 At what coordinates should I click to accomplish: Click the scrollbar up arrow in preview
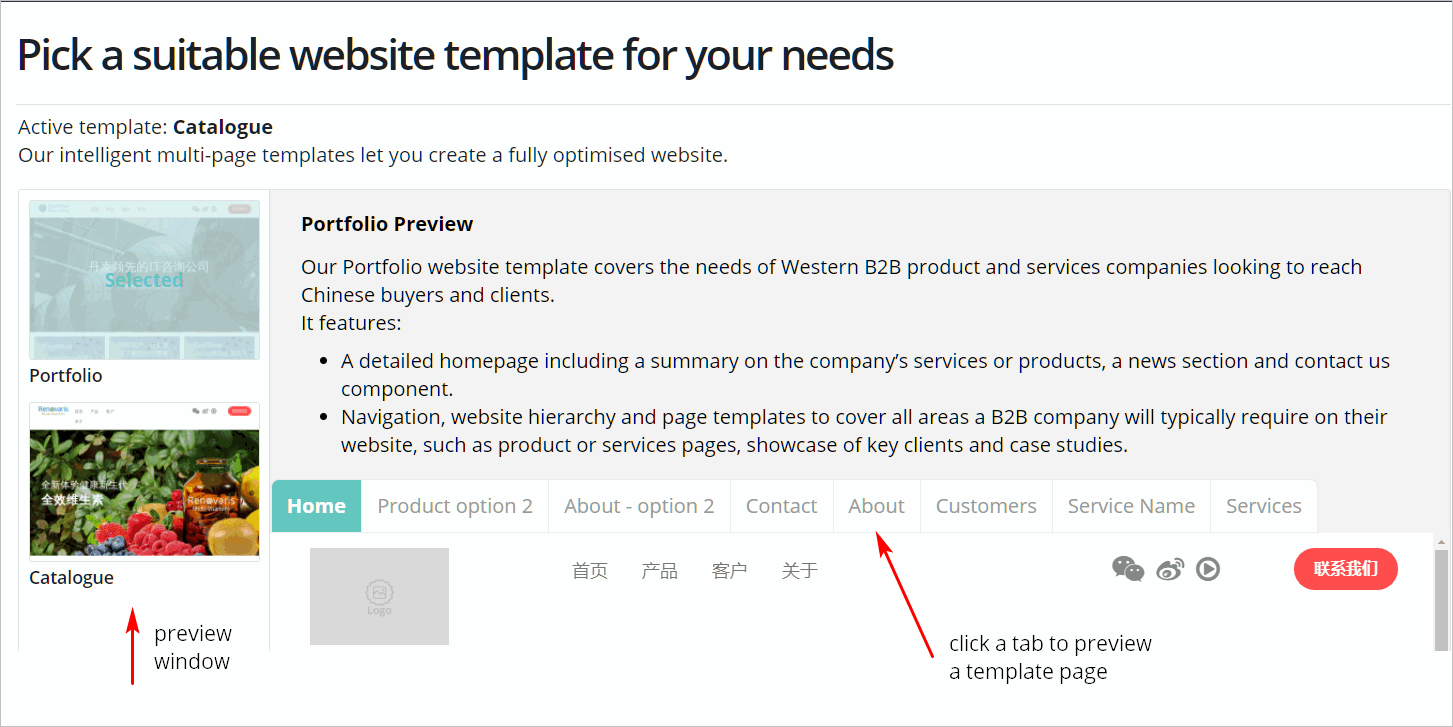[x=1441, y=542]
